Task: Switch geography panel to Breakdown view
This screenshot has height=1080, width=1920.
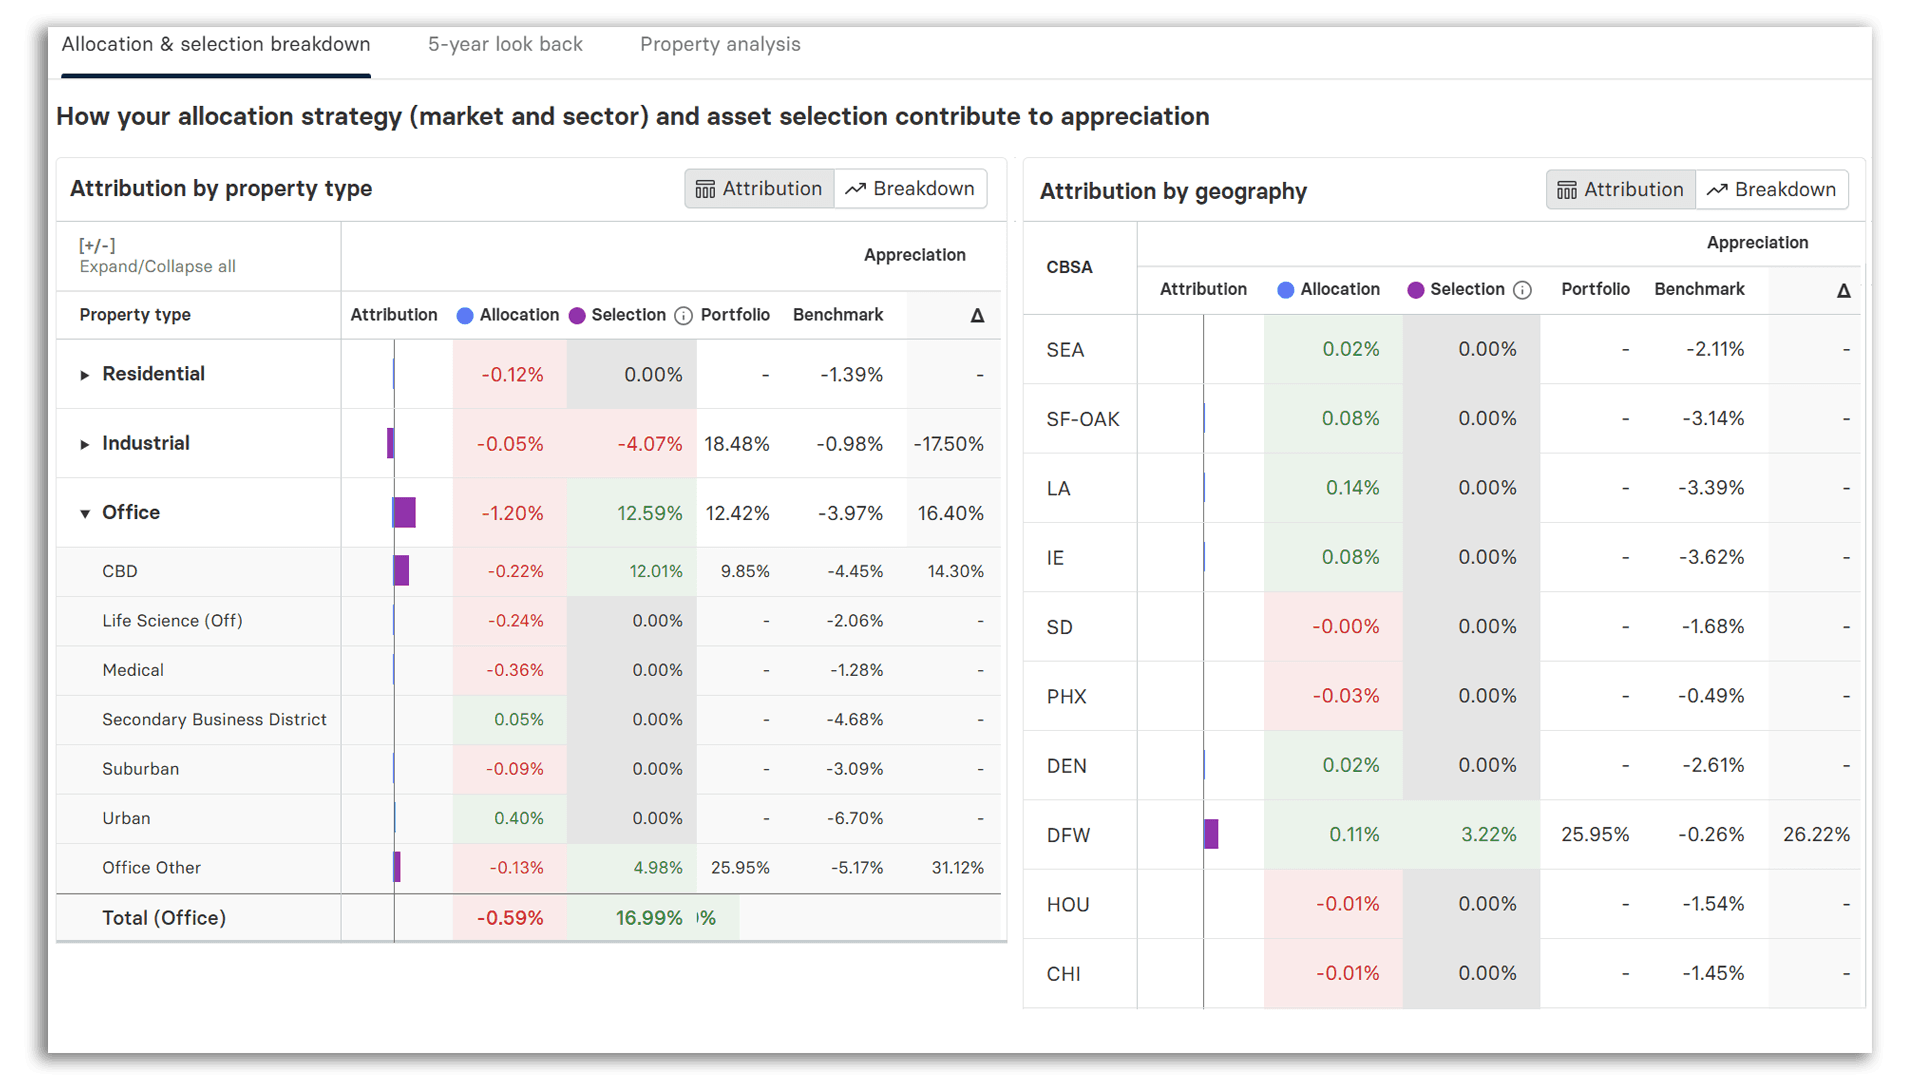Action: click(1772, 189)
